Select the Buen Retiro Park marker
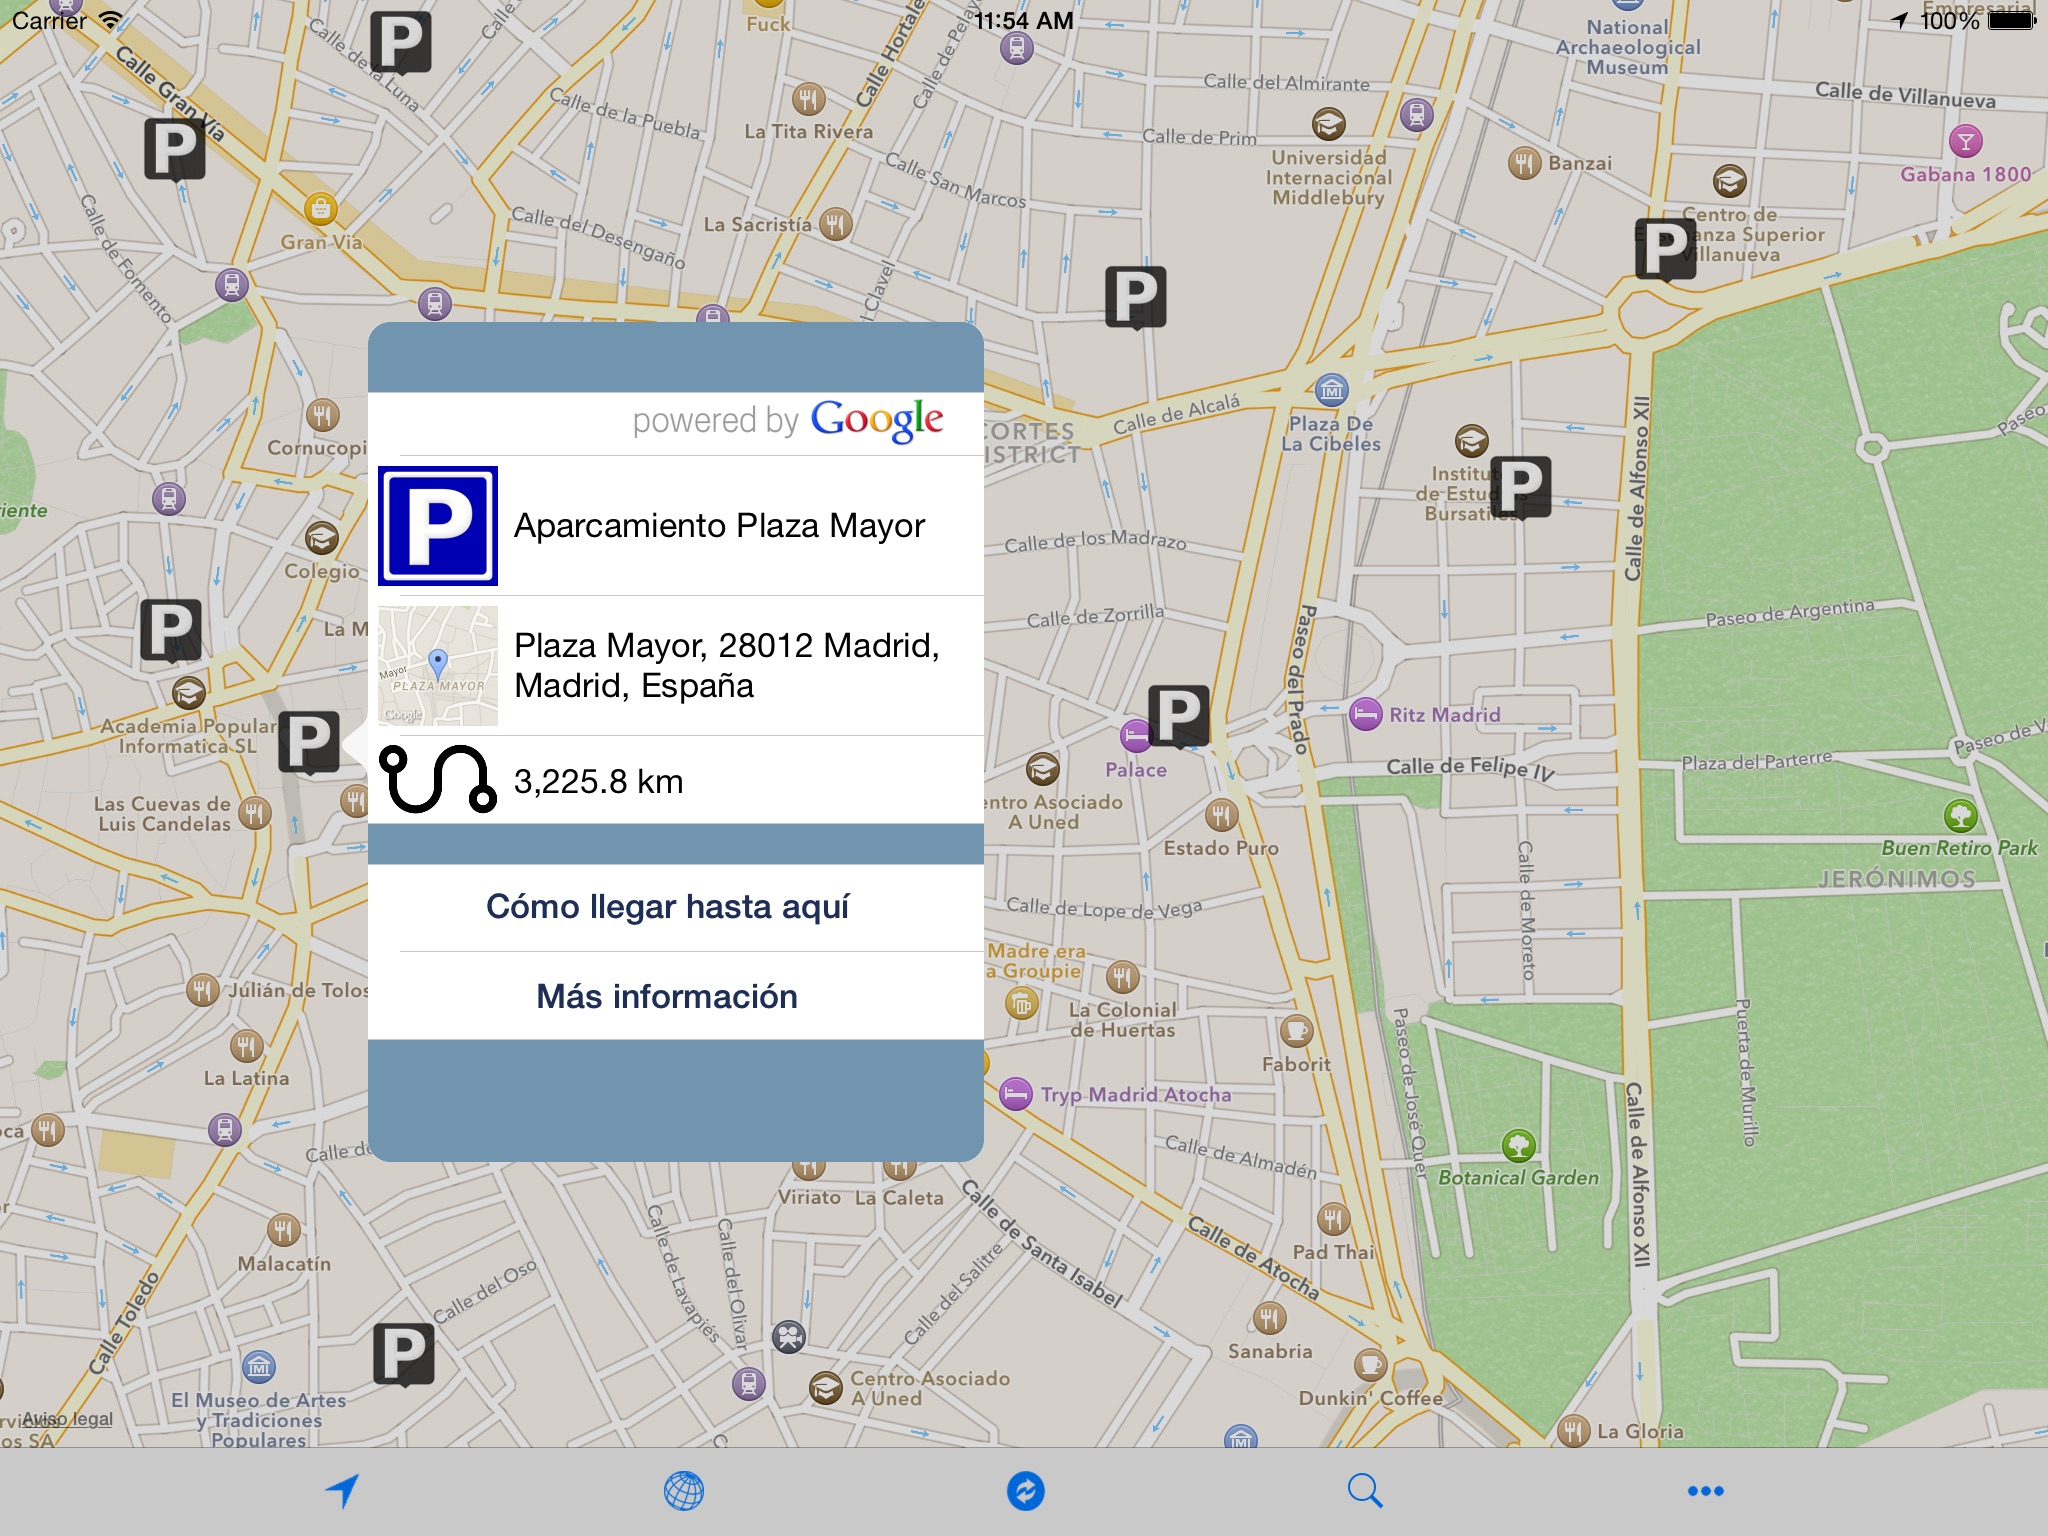The width and height of the screenshot is (2048, 1536). (1960, 816)
